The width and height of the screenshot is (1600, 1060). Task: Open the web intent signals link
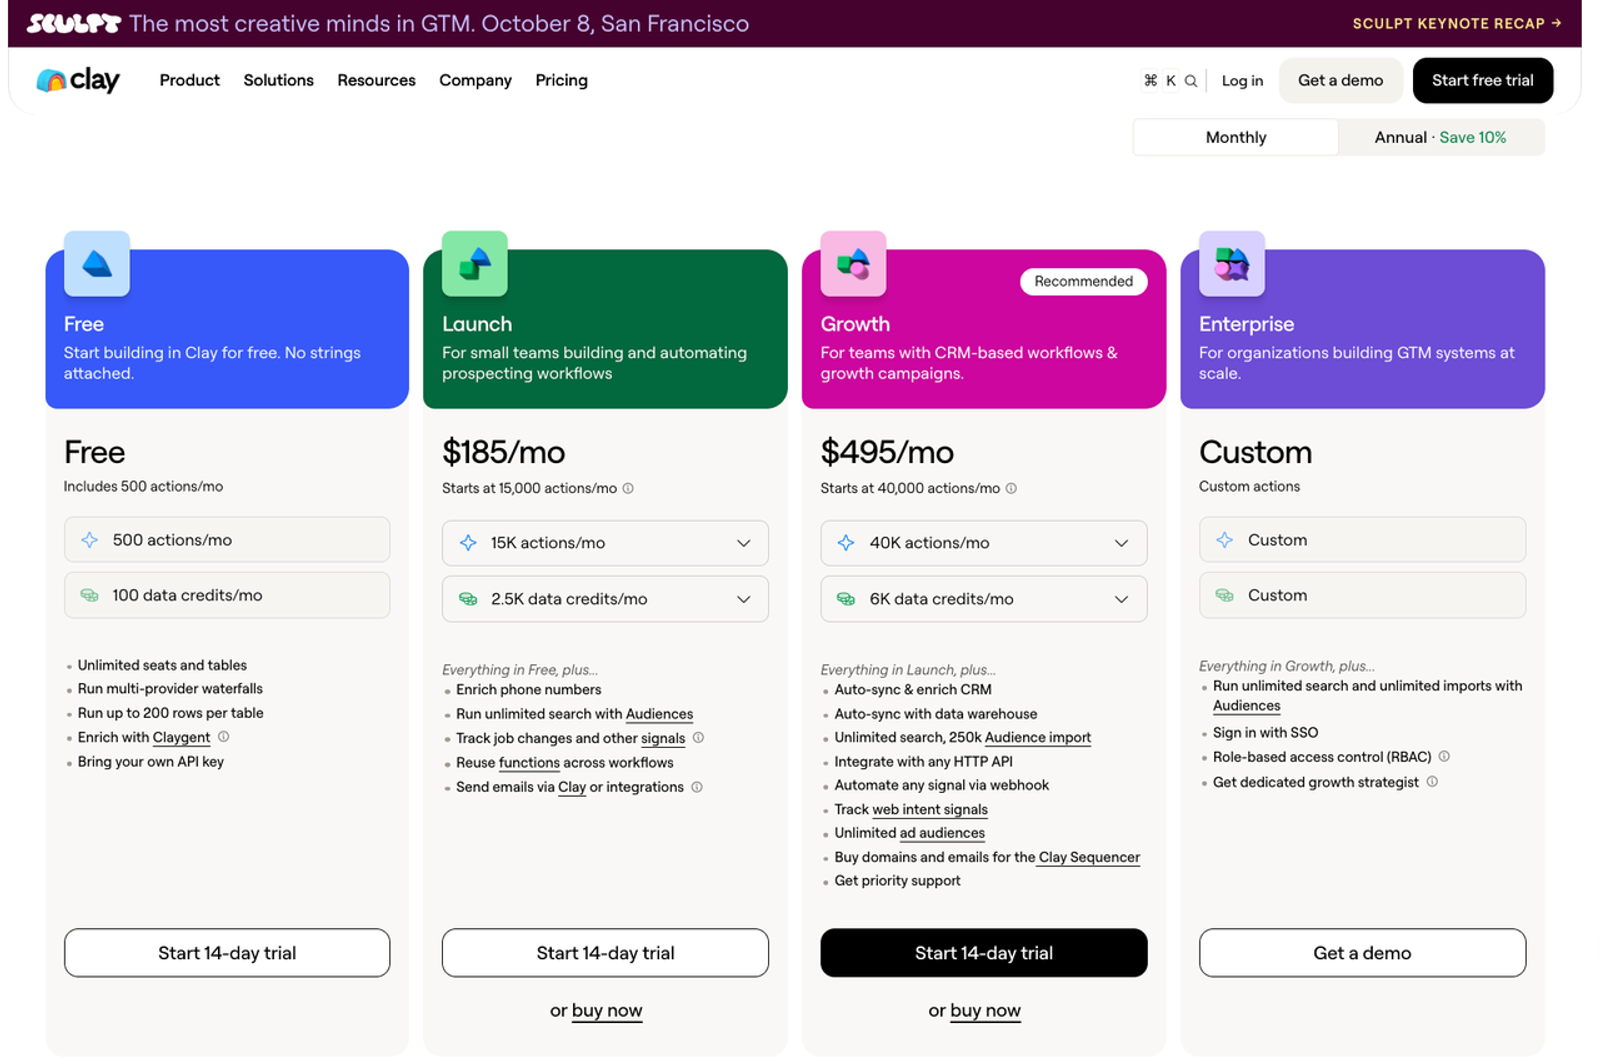930,809
